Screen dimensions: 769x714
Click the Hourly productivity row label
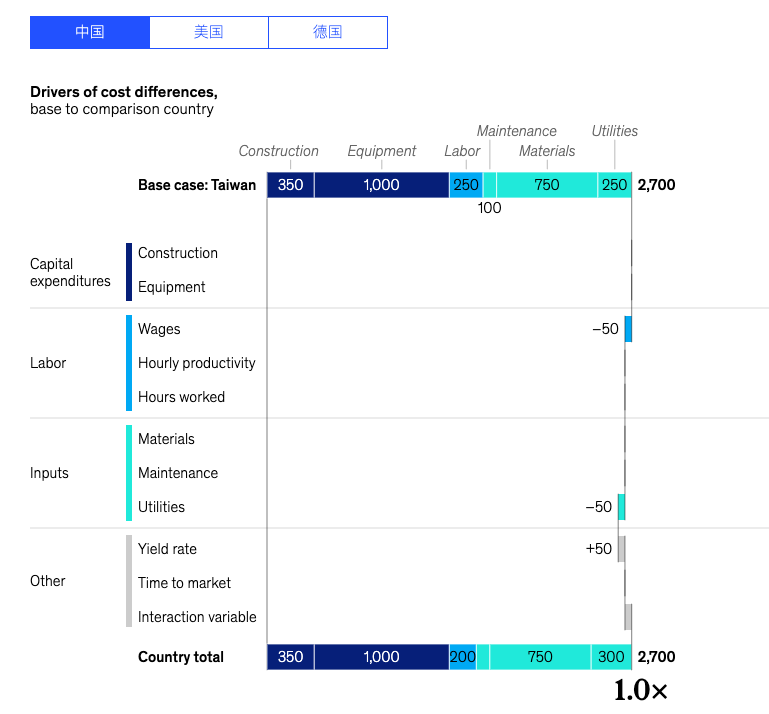(x=197, y=363)
